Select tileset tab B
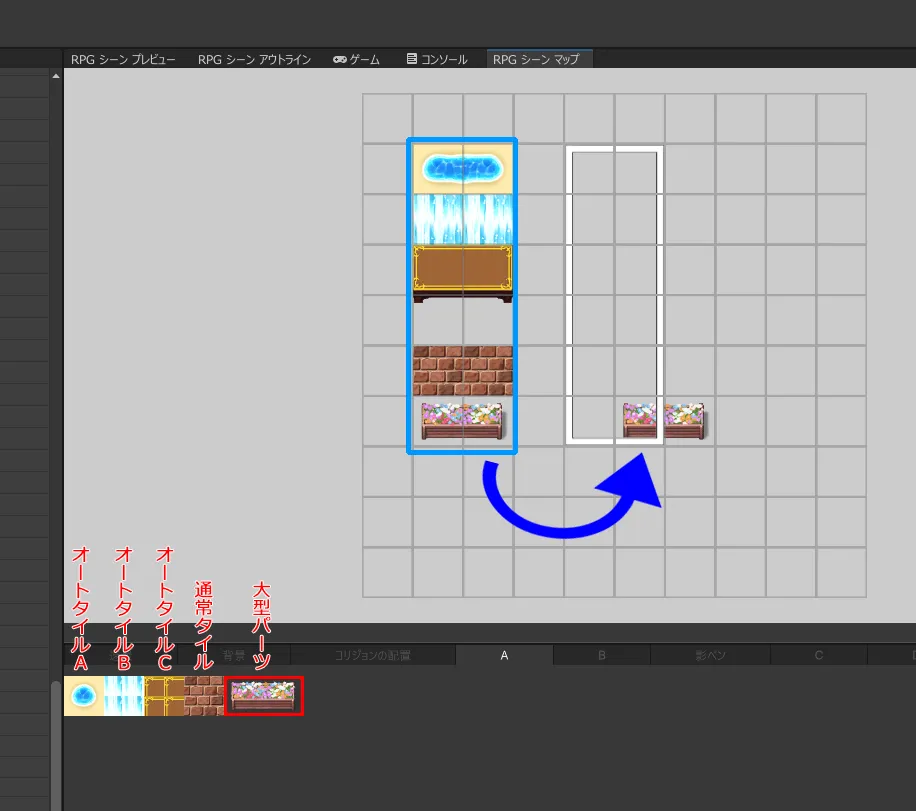 [602, 655]
